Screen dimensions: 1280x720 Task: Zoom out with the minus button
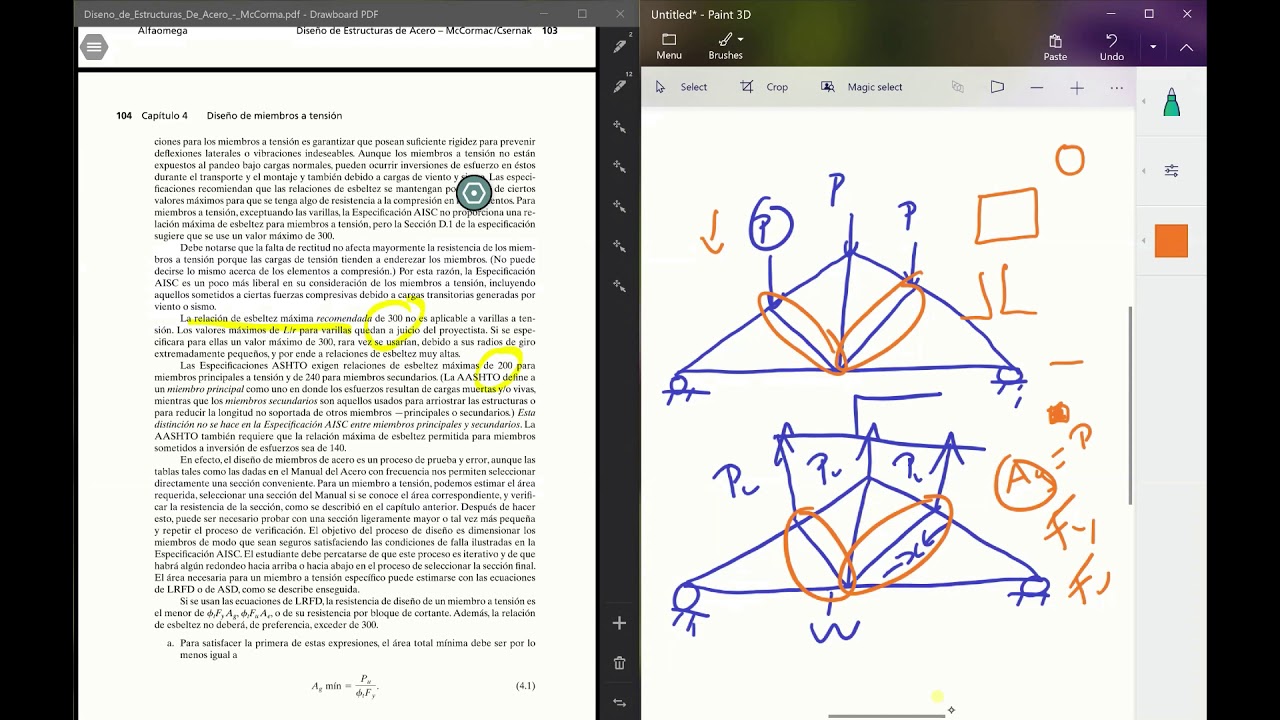click(1037, 88)
